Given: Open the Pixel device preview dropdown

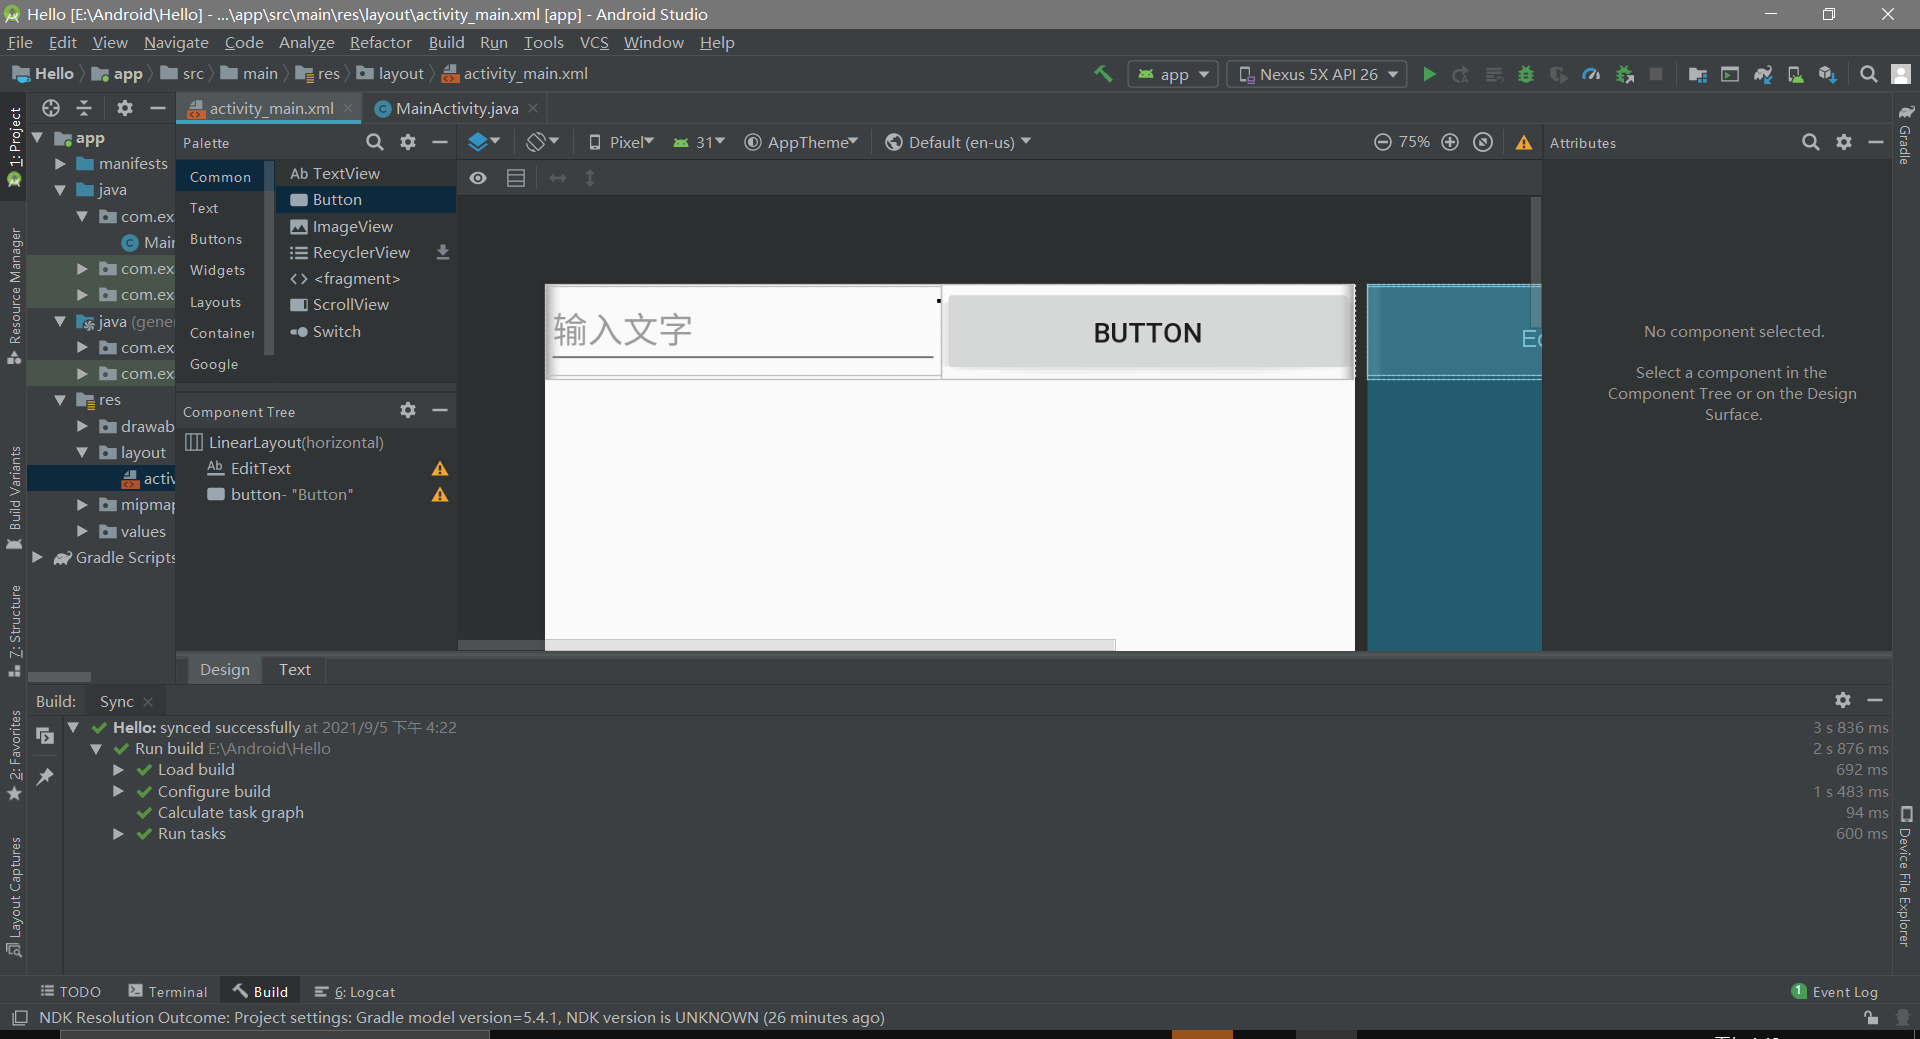Looking at the screenshot, I should [x=621, y=142].
